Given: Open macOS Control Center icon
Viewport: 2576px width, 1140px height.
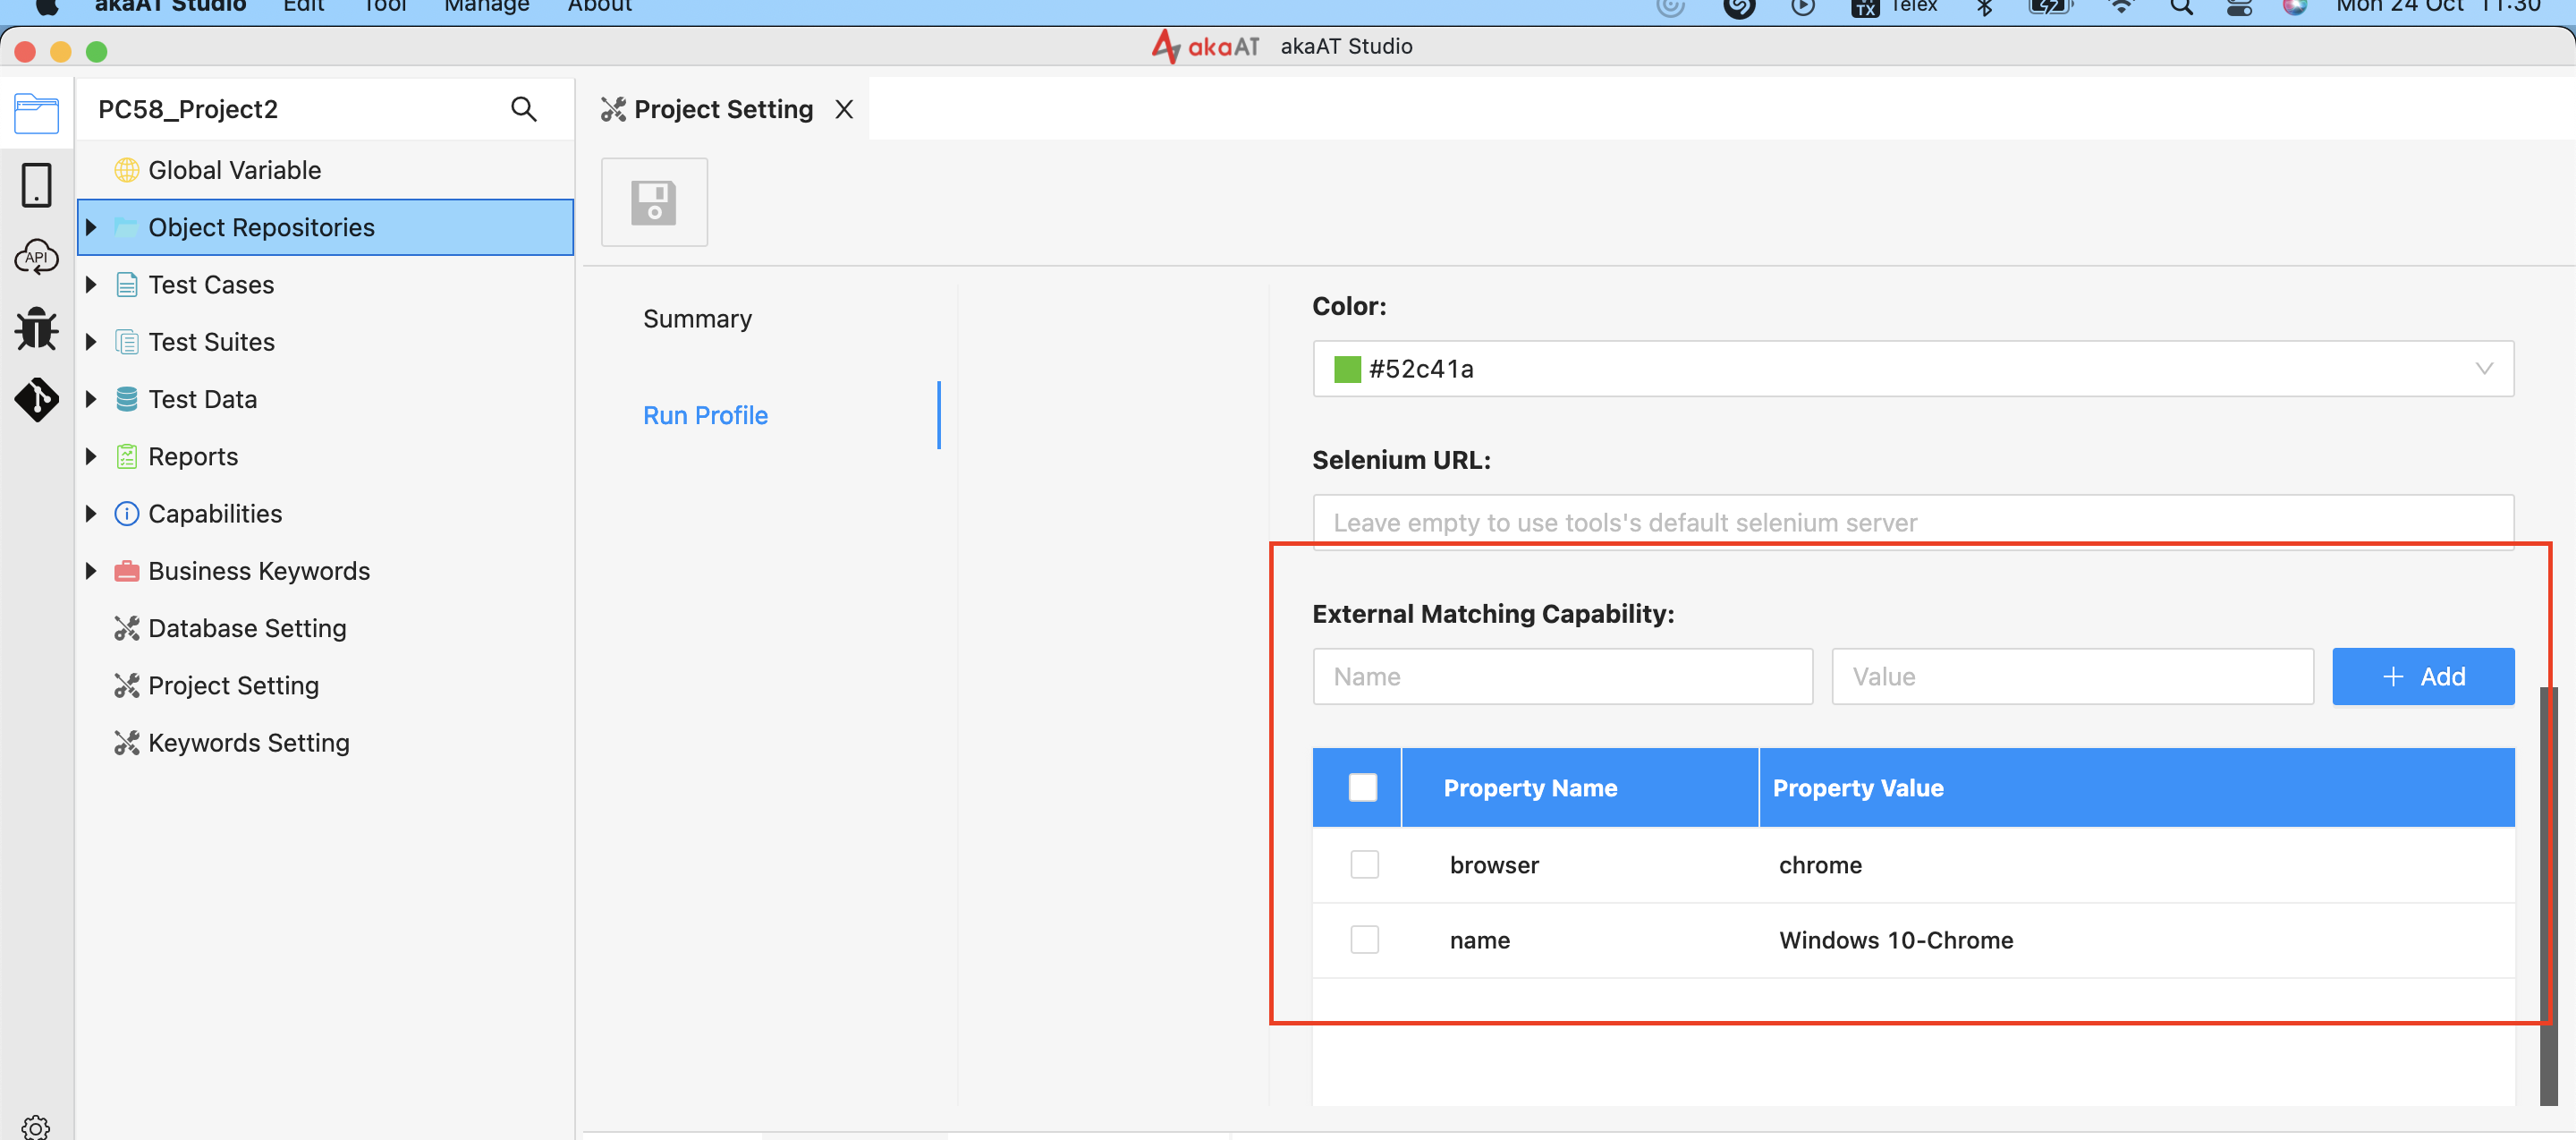Looking at the screenshot, I should tap(2239, 7).
